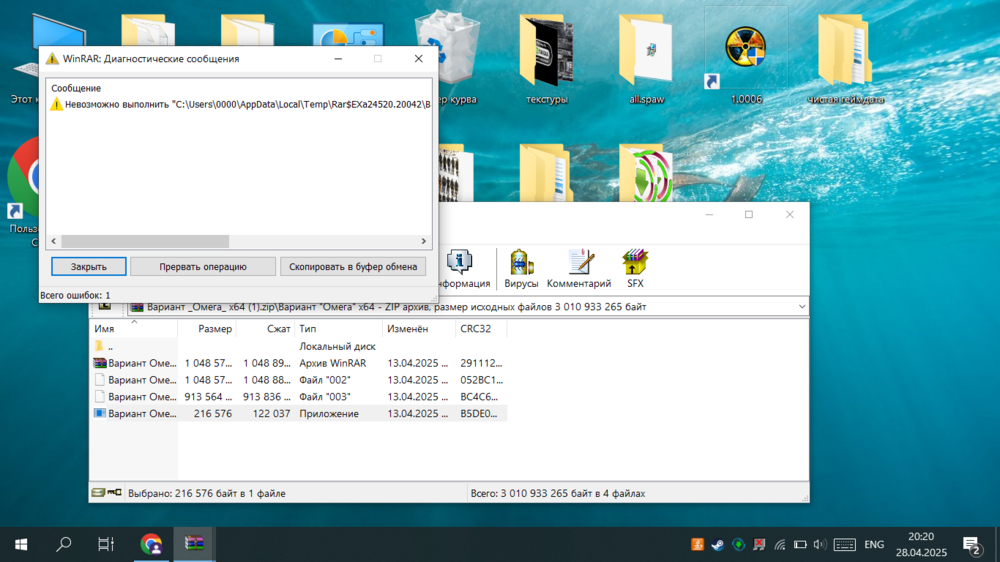Click the Информация archive info icon
Viewport: 1000px width, 562px height.
pos(460,268)
